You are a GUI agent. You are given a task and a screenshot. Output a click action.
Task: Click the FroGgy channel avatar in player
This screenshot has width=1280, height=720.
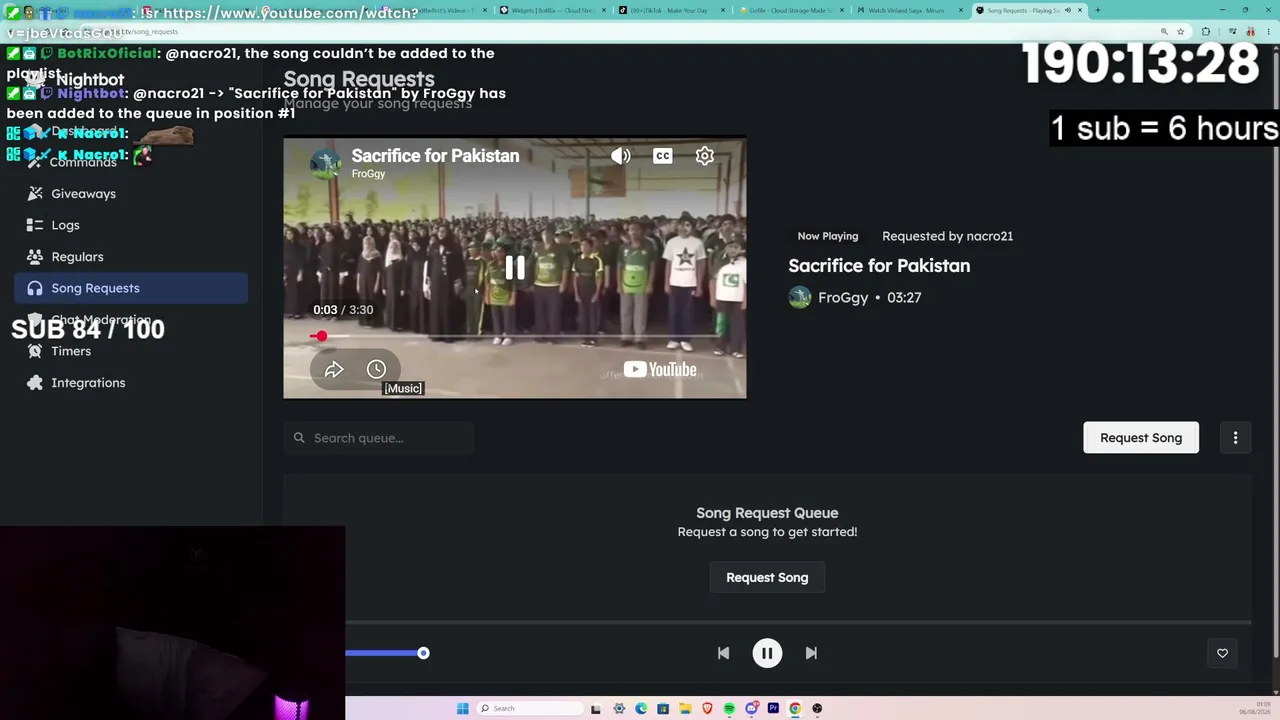(325, 164)
